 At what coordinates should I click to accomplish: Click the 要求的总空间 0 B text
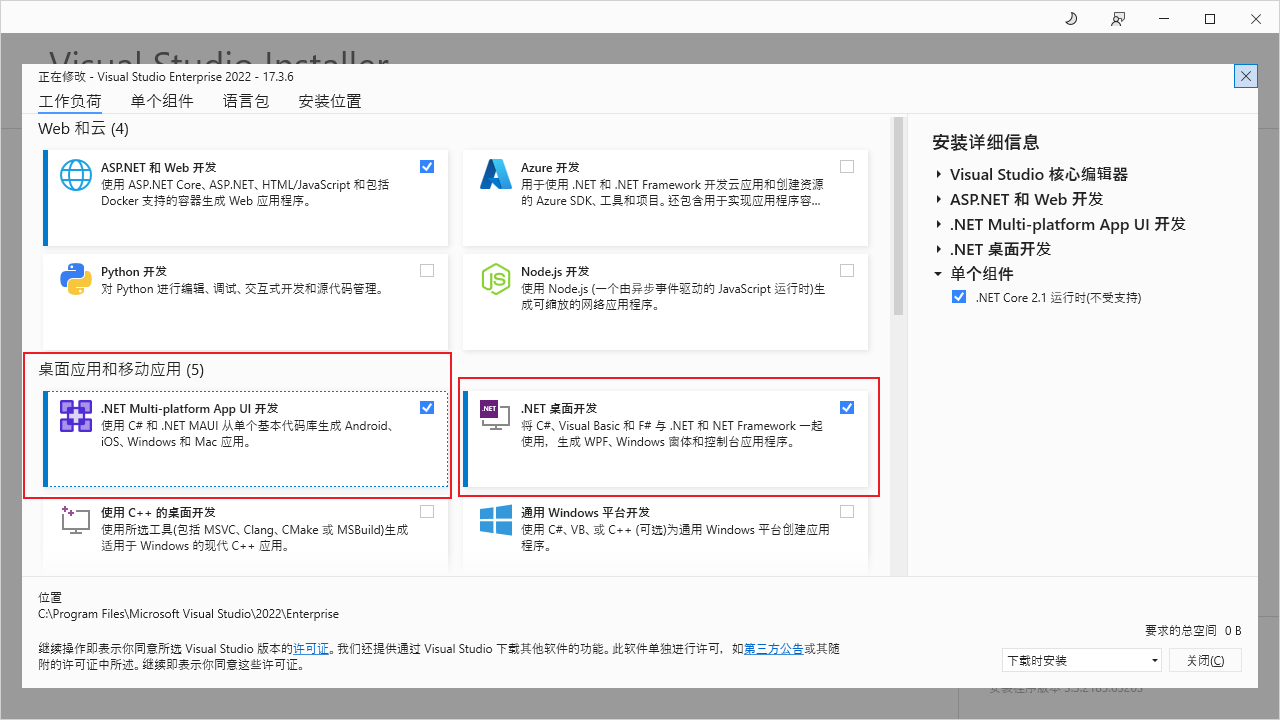[1193, 631]
